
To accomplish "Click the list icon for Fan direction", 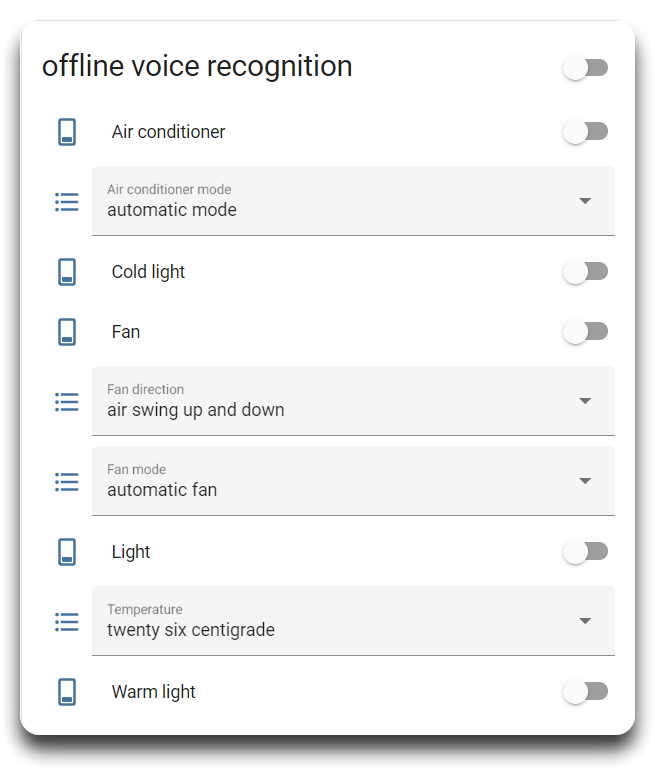I will 67,402.
